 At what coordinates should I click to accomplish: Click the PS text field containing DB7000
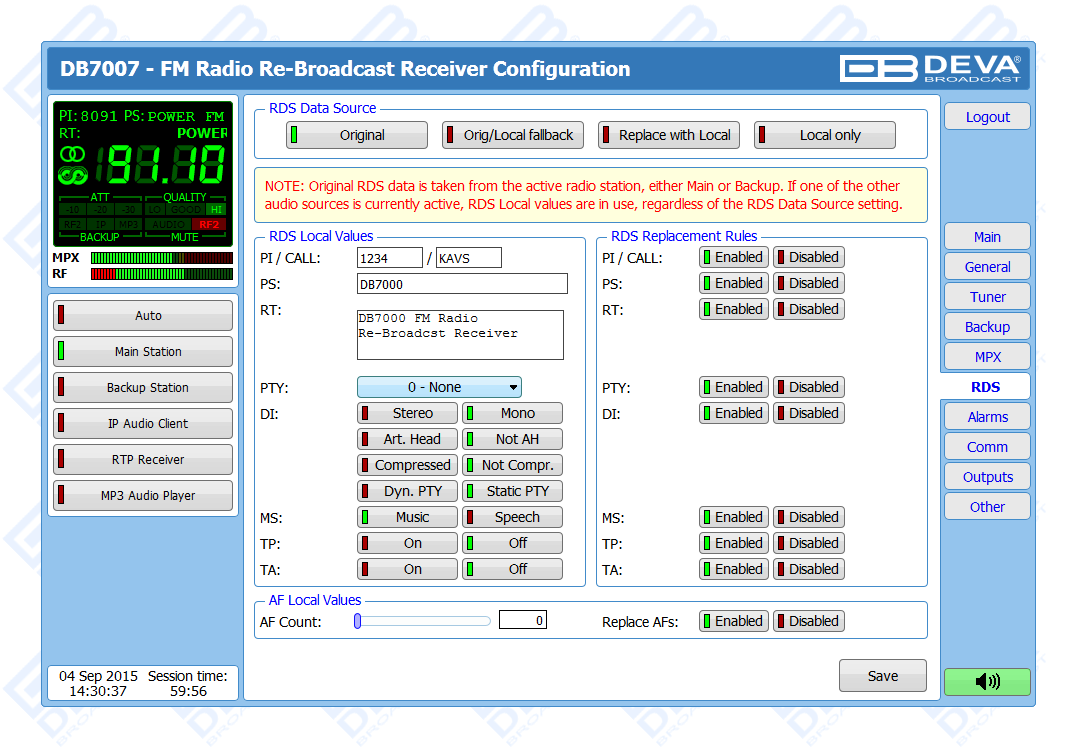[x=462, y=284]
